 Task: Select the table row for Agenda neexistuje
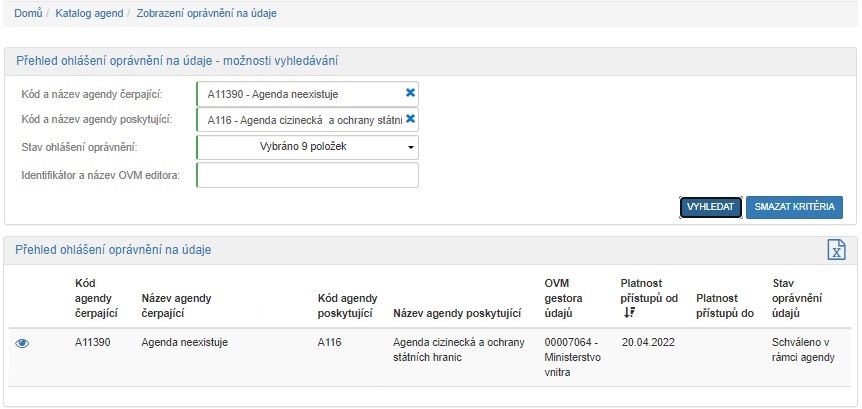(184, 343)
